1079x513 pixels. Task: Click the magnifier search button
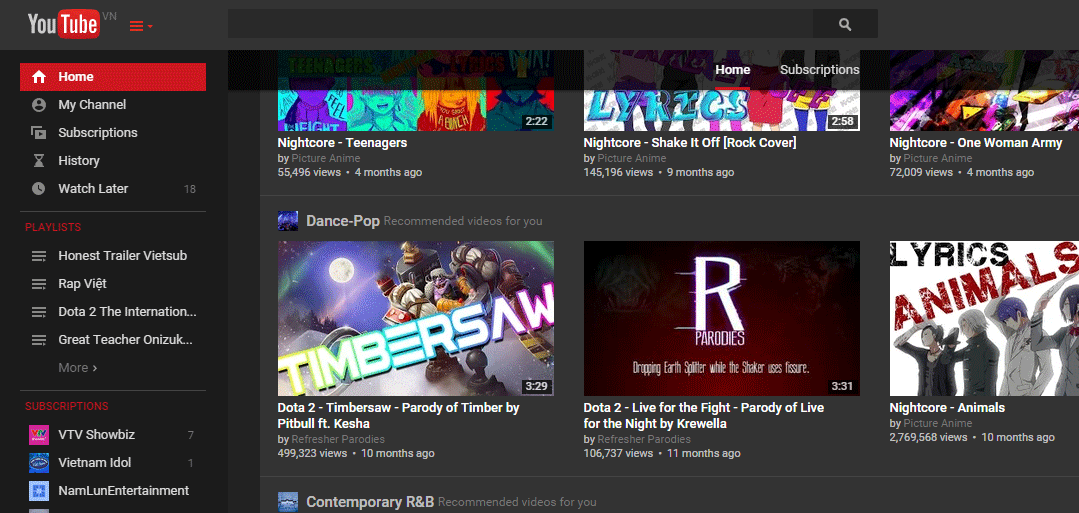coord(845,24)
